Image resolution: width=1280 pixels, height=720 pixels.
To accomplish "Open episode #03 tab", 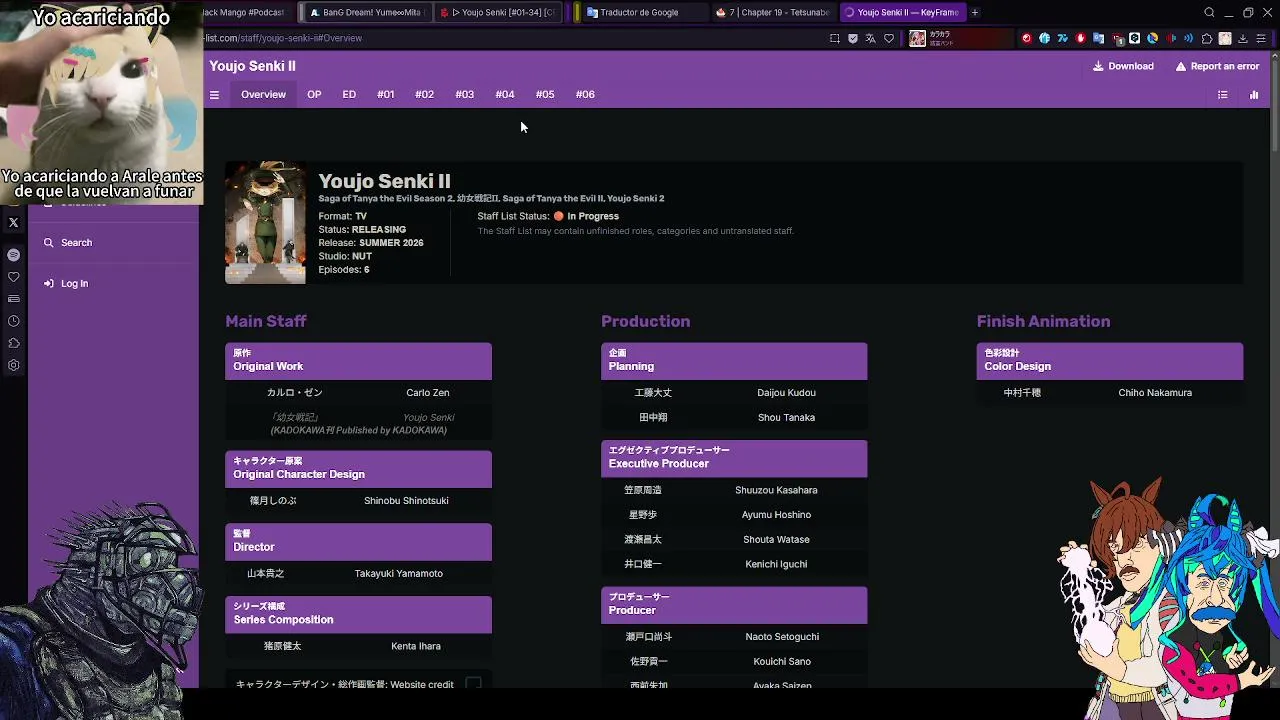I will [x=464, y=95].
